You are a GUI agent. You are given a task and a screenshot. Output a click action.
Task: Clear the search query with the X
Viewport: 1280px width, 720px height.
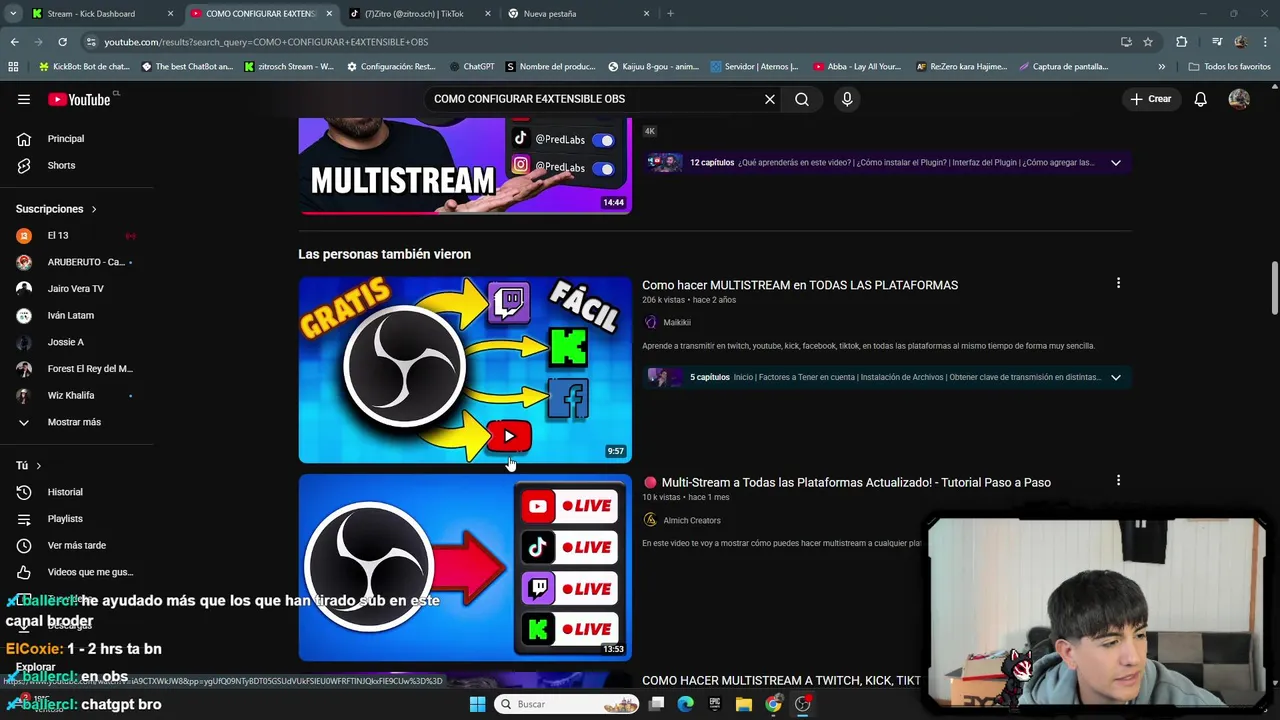(x=770, y=99)
